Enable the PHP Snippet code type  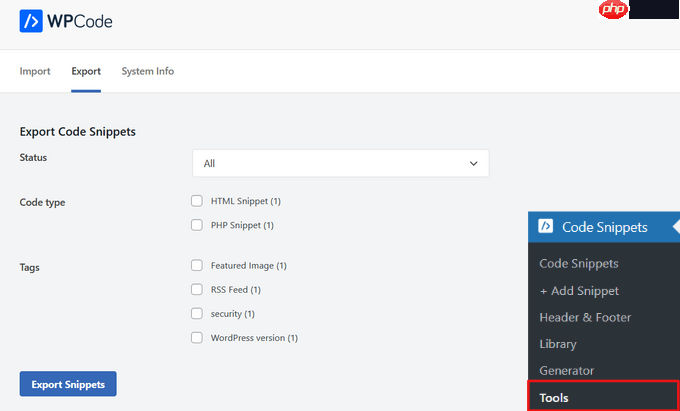(x=197, y=225)
